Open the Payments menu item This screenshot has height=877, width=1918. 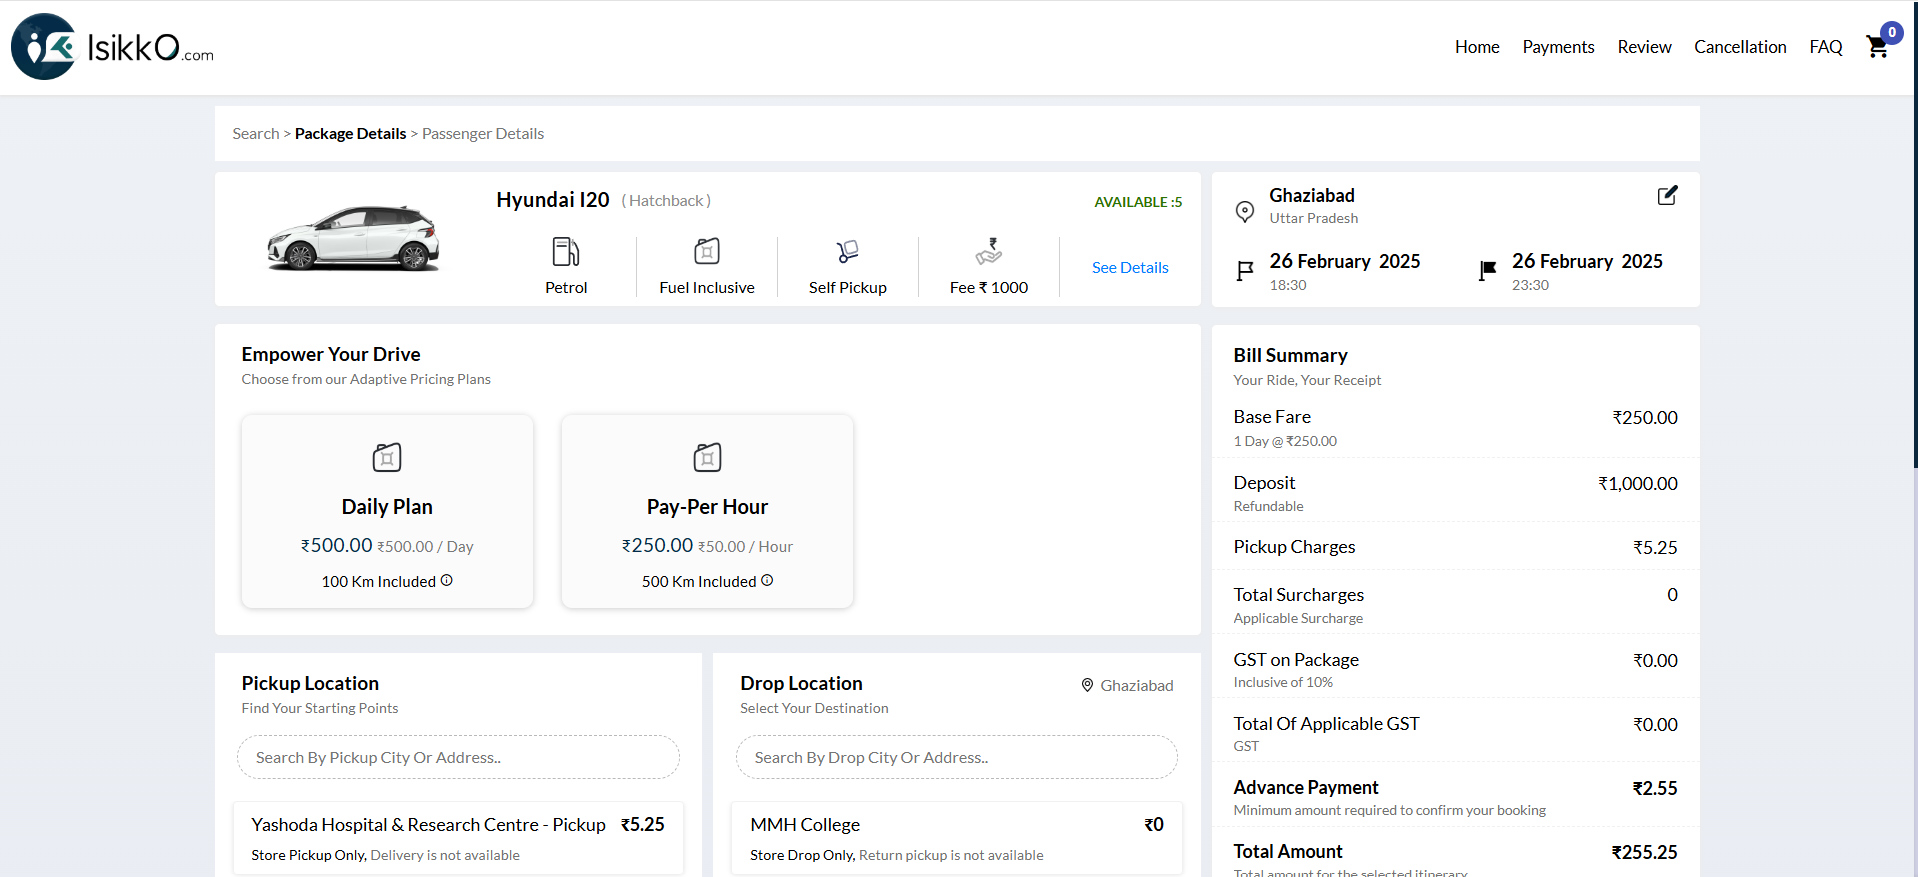1558,47
